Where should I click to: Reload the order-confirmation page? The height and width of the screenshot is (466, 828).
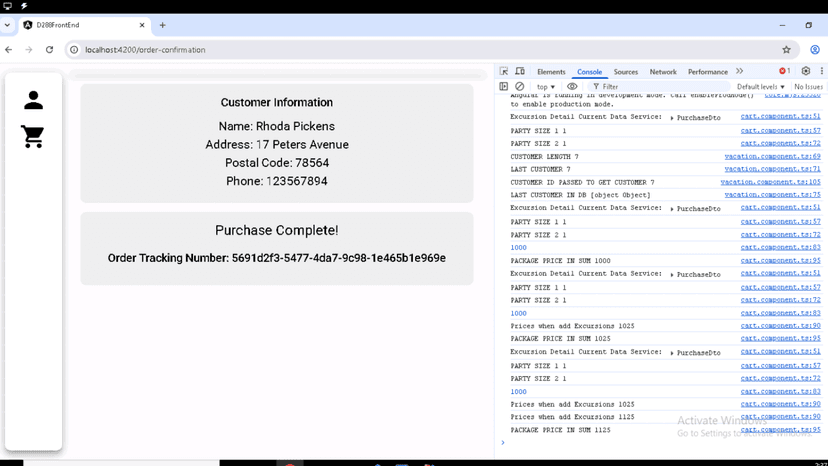[49, 49]
